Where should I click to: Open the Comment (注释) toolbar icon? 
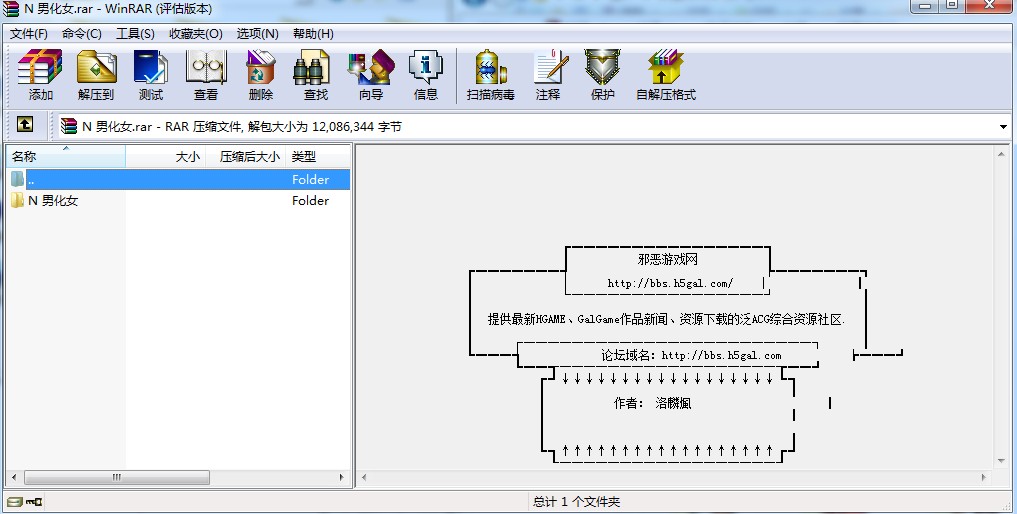coord(548,75)
